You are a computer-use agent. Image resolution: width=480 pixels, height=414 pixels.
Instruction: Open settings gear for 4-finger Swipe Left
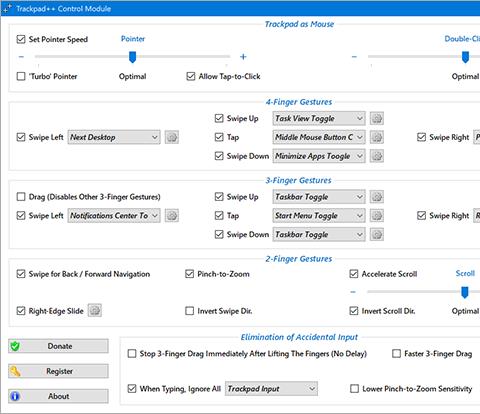172,137
